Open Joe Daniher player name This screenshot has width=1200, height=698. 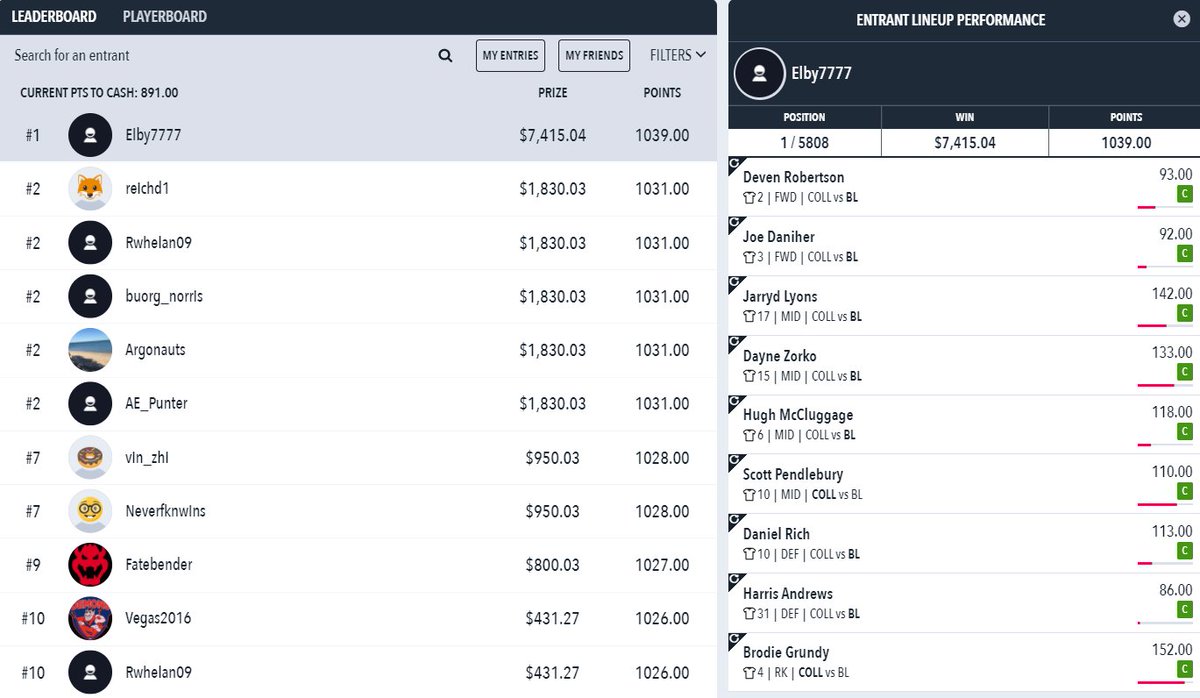(779, 237)
